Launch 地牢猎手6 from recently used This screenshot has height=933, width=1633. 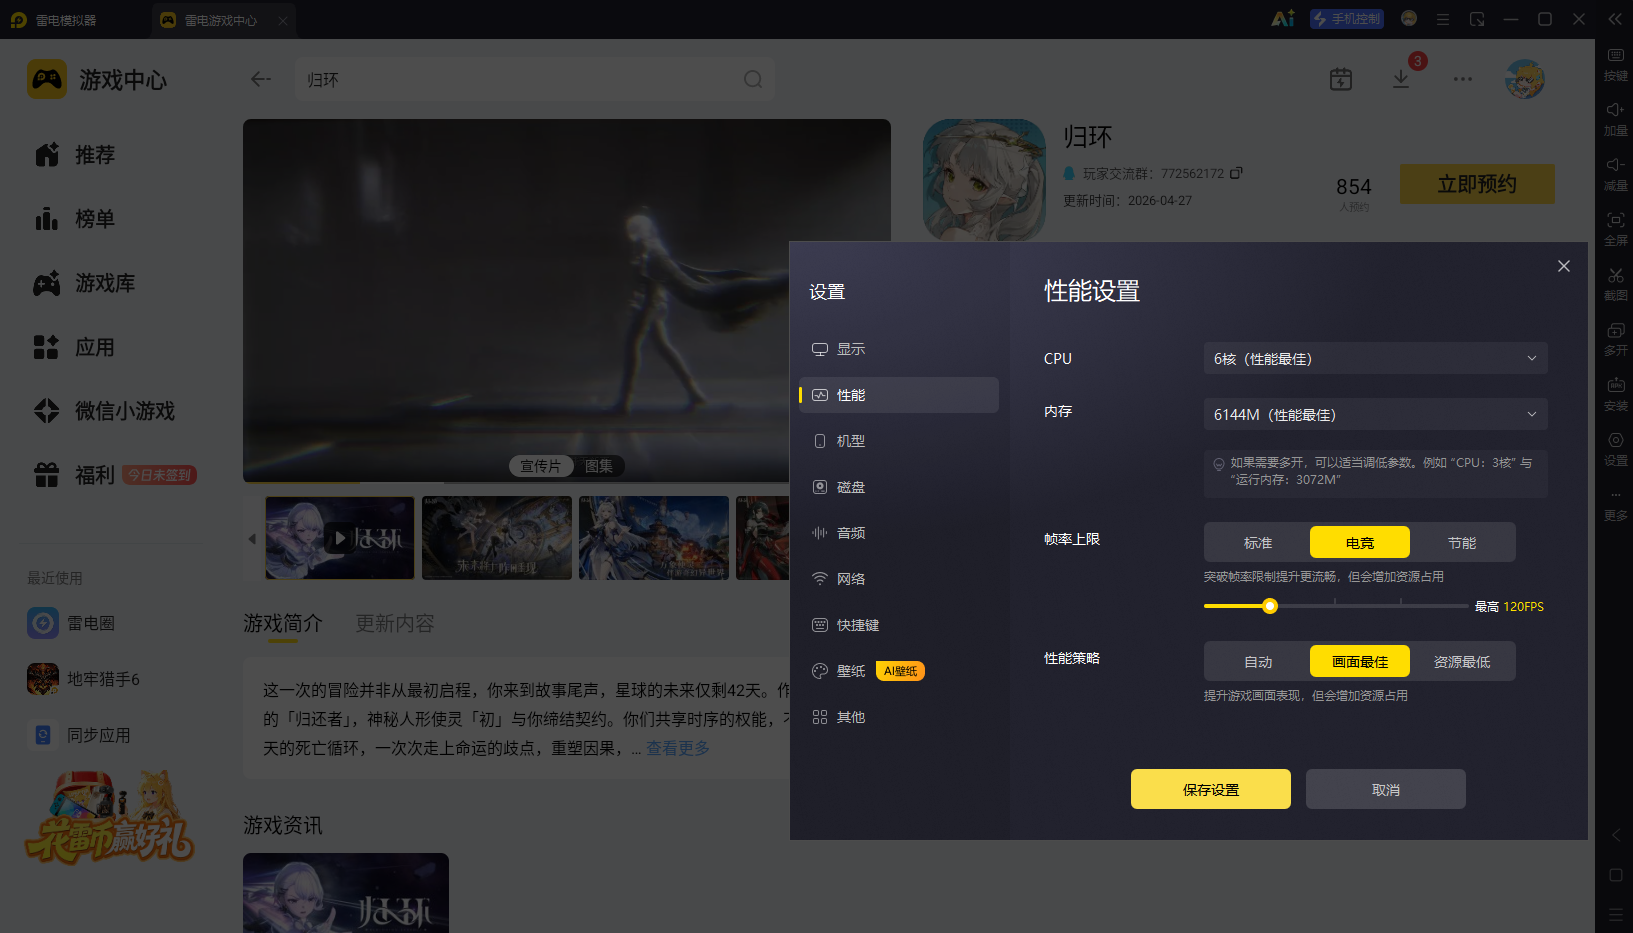pos(83,679)
